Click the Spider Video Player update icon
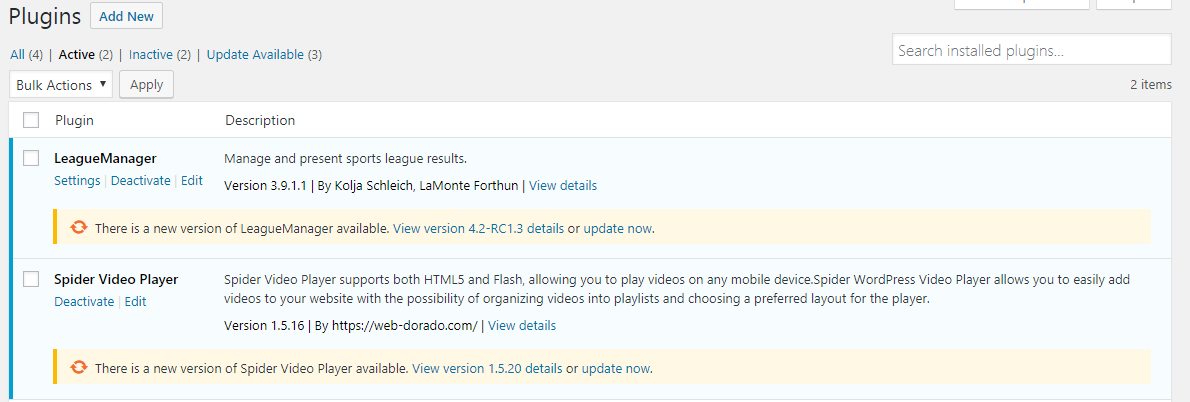 click(78, 368)
